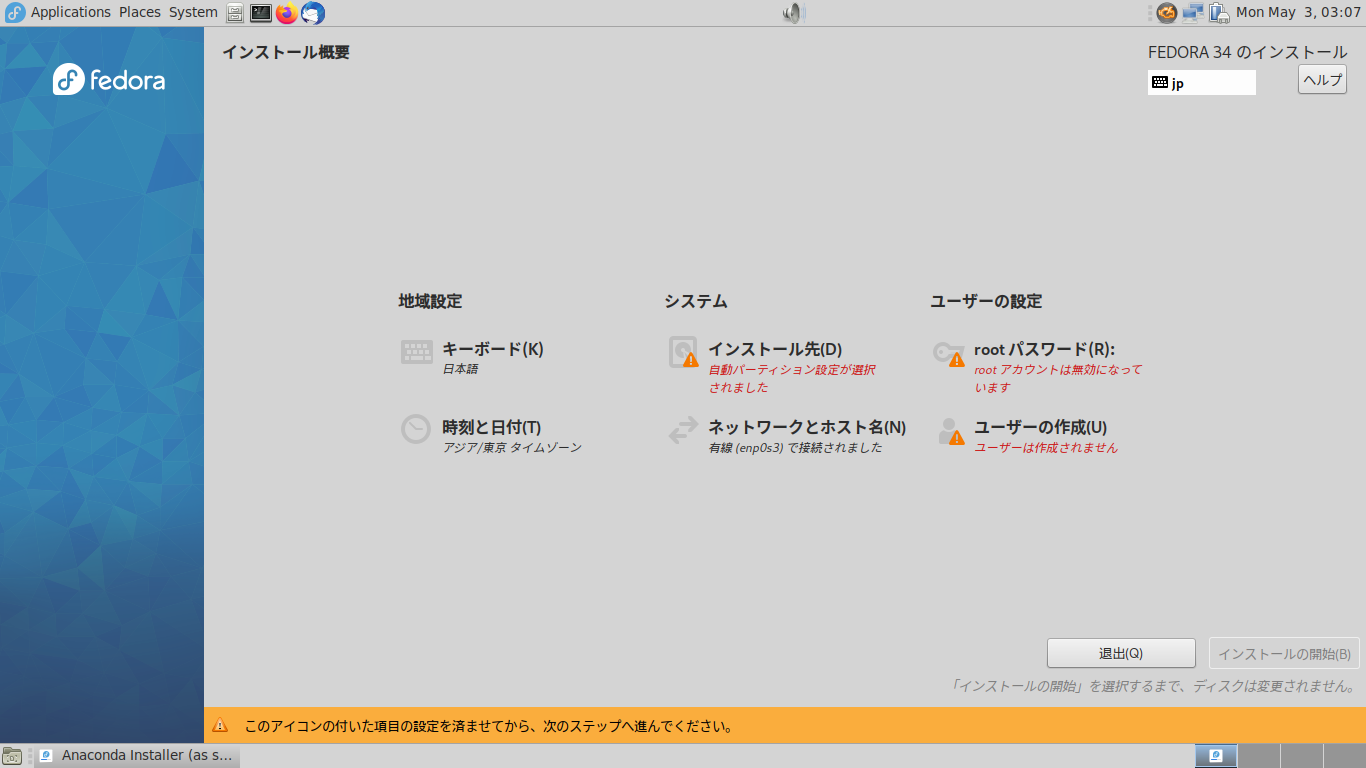Click the インストール概要 page title
1366x768 pixels.
pos(286,52)
